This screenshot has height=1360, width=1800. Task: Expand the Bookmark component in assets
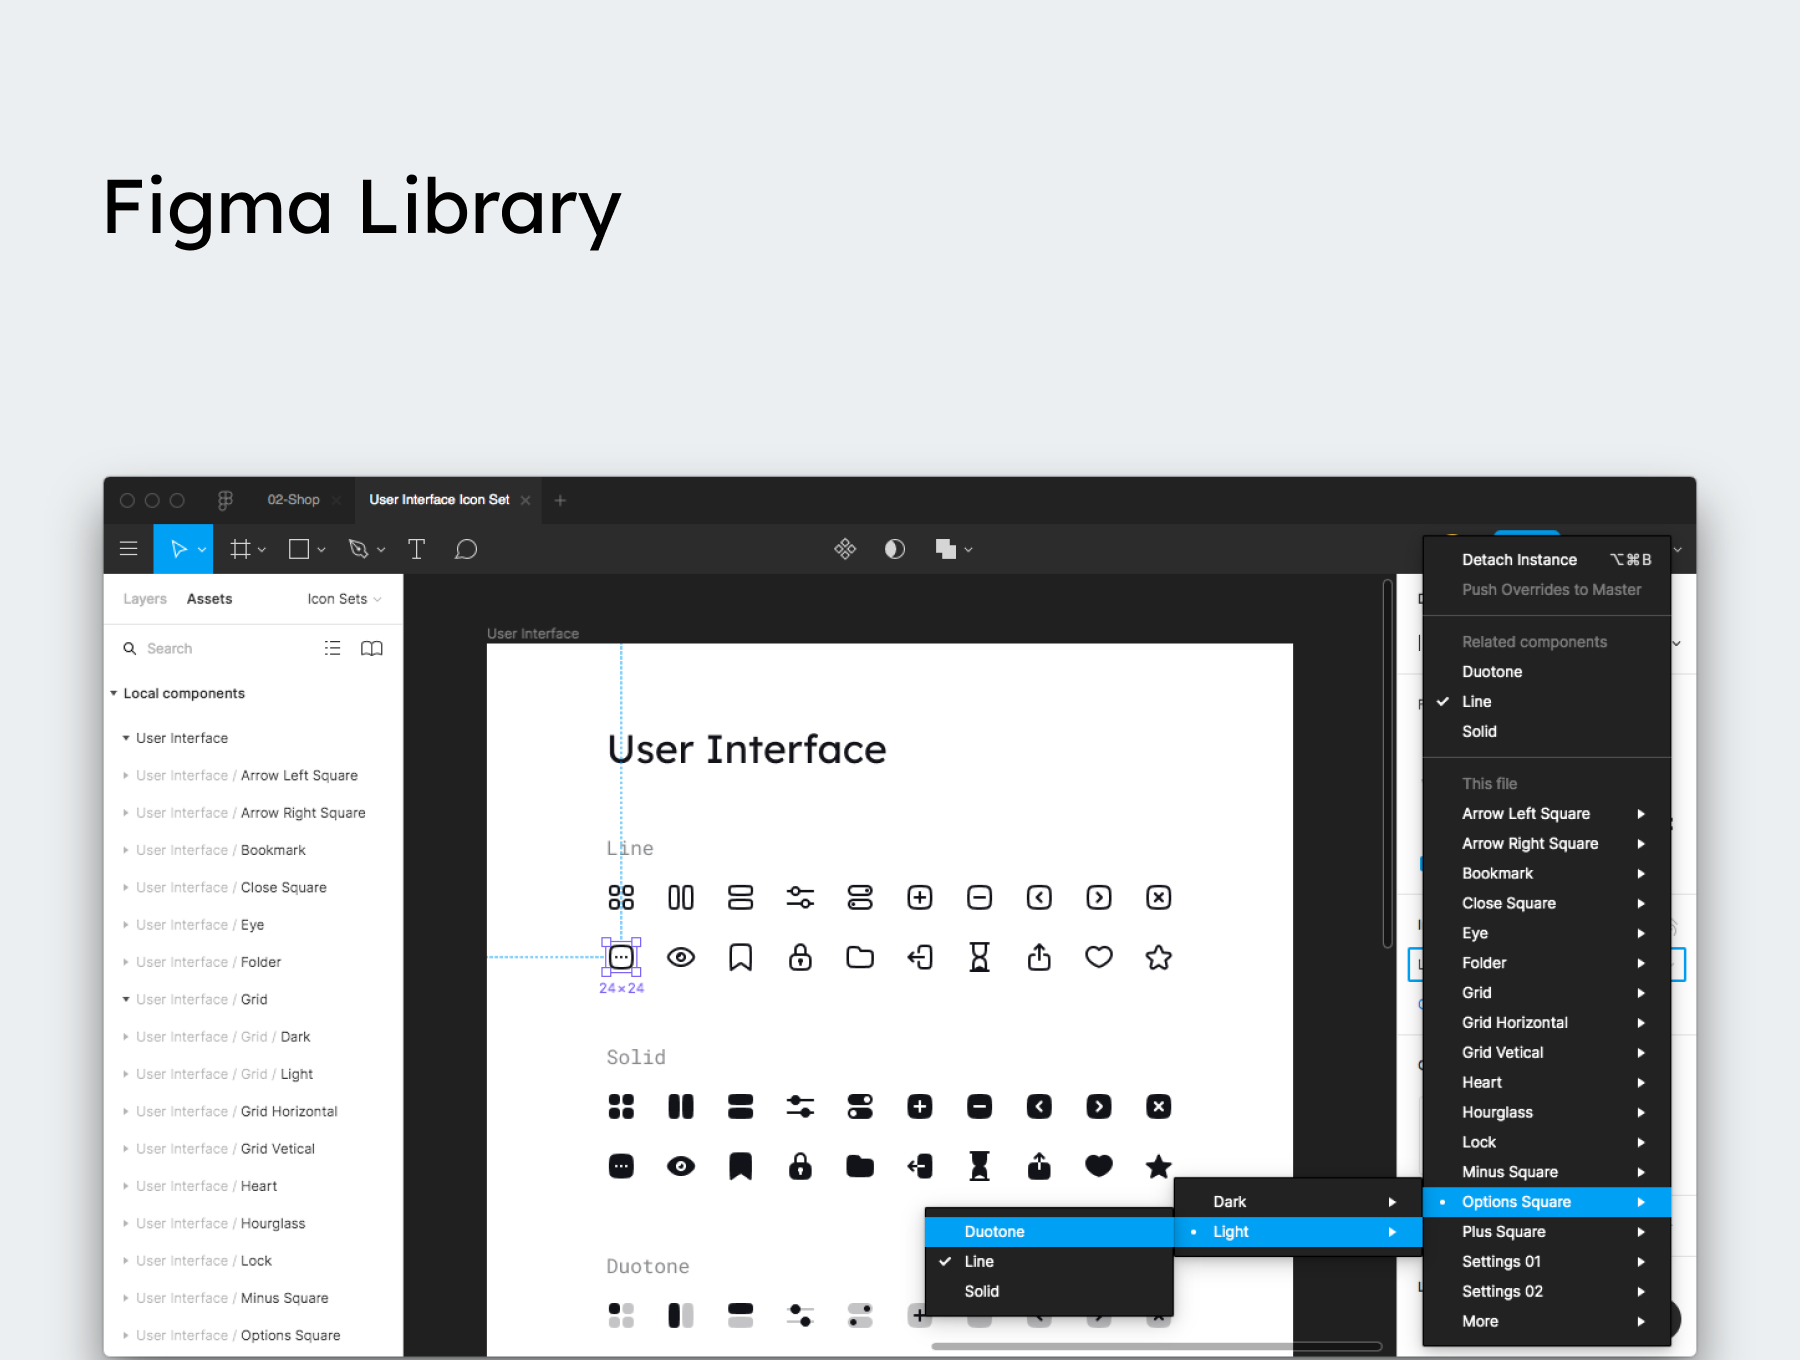(126, 850)
